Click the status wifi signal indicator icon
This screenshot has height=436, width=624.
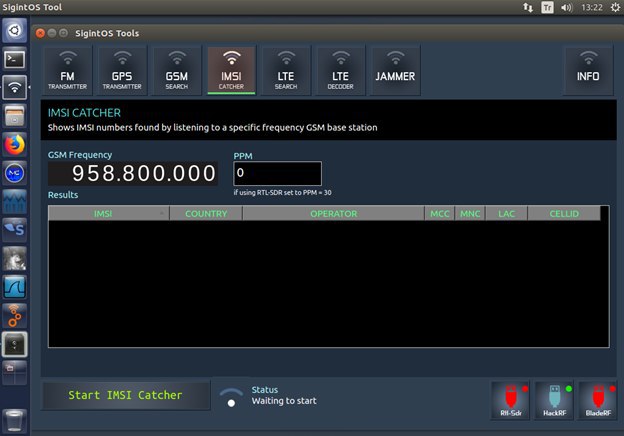pyautogui.click(x=231, y=397)
